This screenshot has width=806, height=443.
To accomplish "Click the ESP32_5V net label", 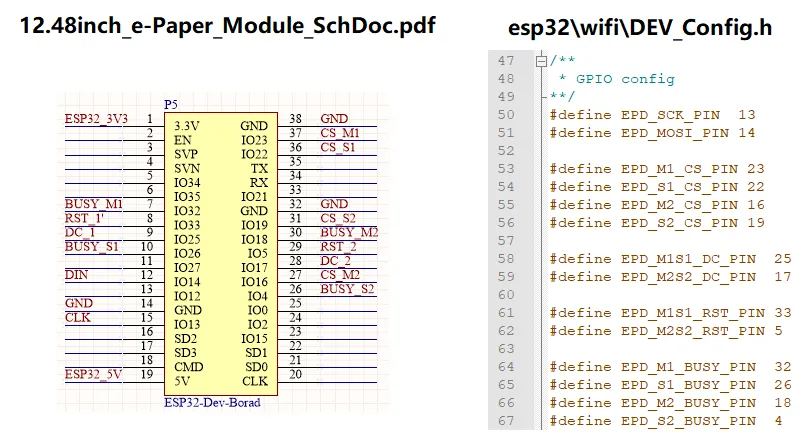I will tap(93, 374).
